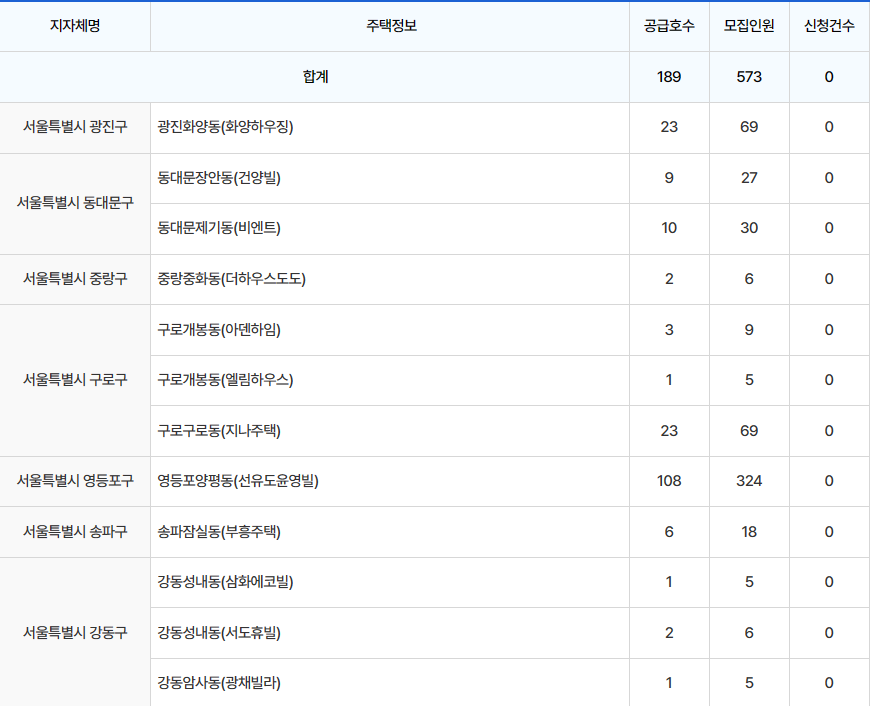
Task: Open 구로구로동(지나주택) housing entry
Action: click(219, 431)
